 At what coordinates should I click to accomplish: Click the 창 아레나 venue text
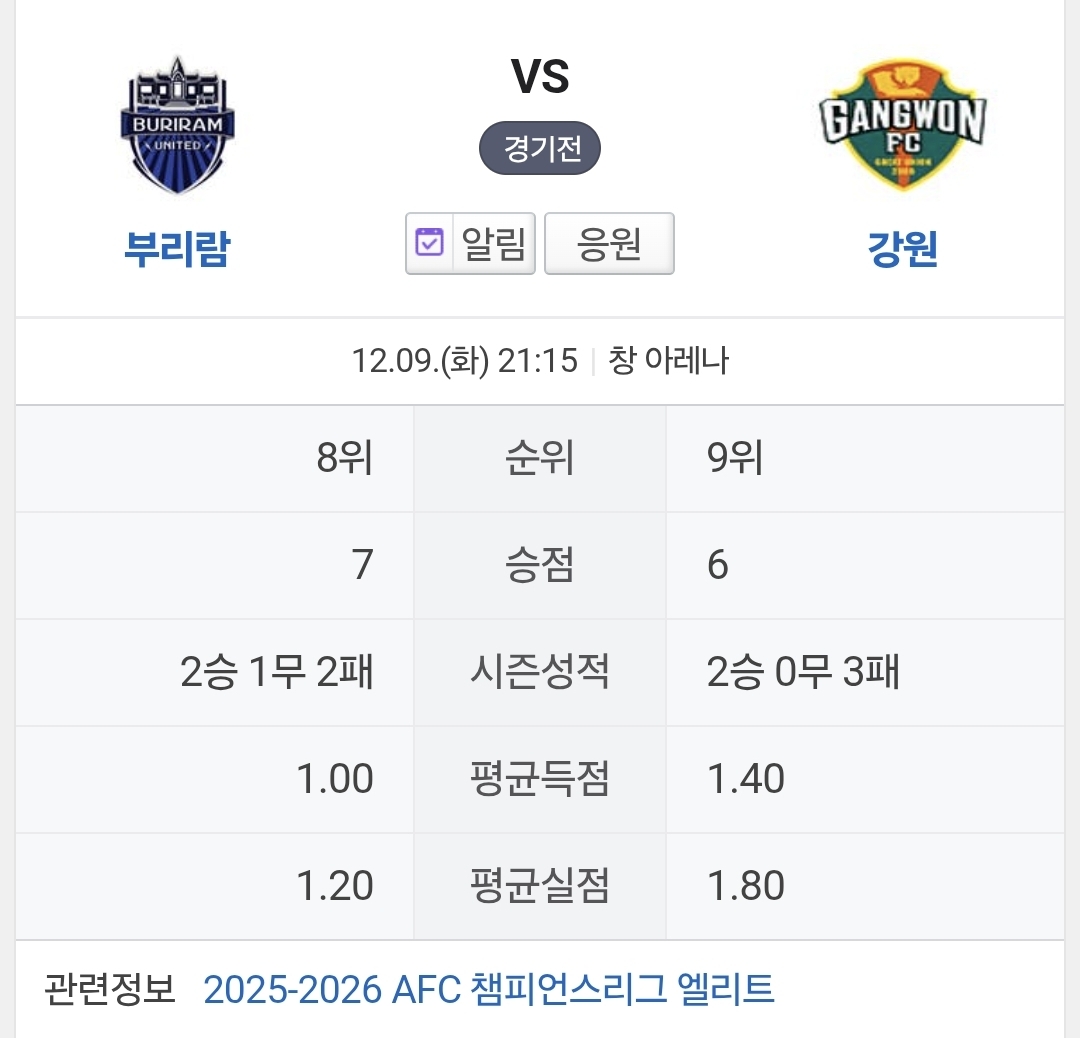tap(668, 361)
